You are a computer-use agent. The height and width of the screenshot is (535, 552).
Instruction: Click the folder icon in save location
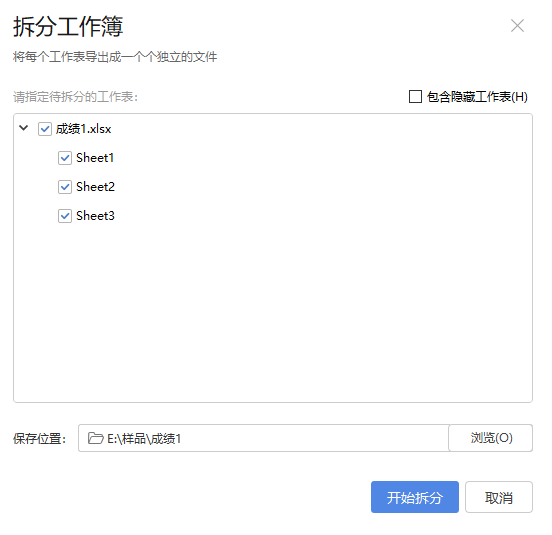point(95,438)
